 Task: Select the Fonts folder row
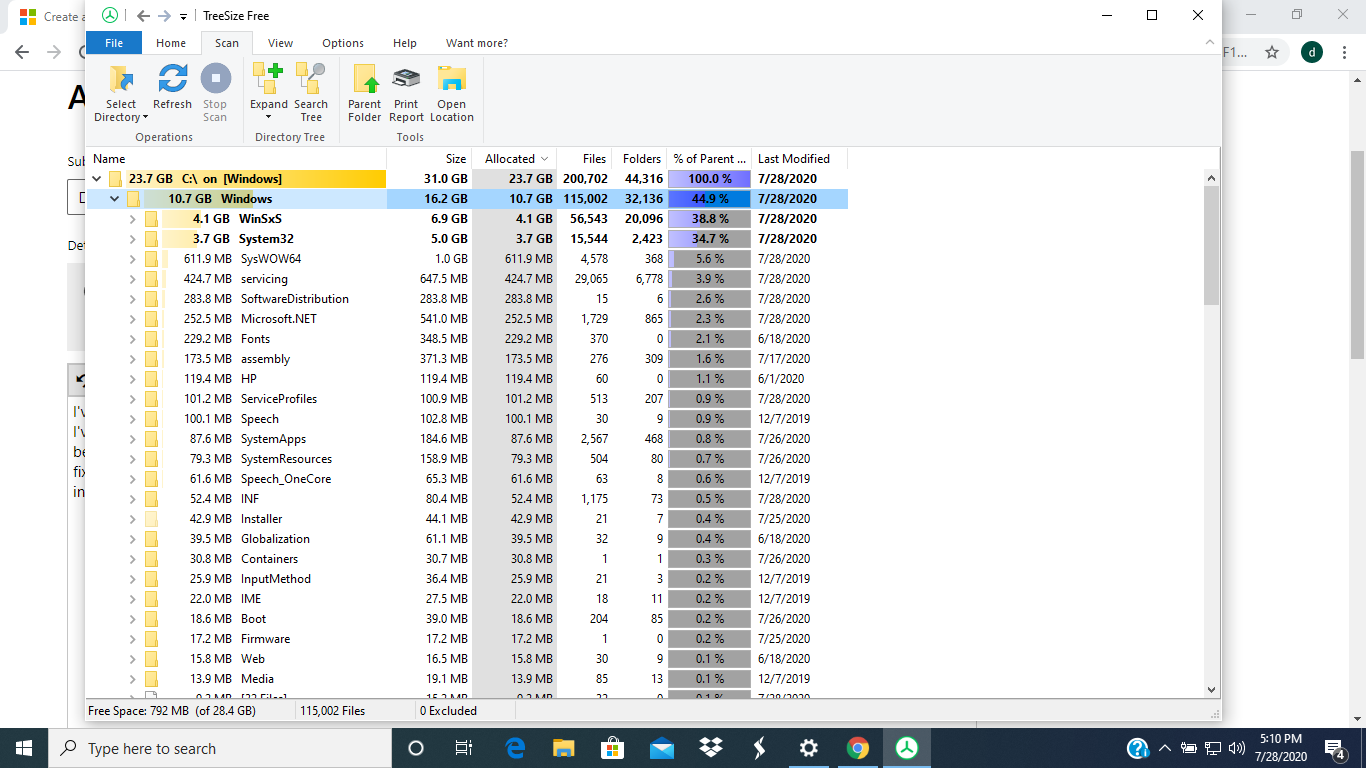tap(467, 339)
